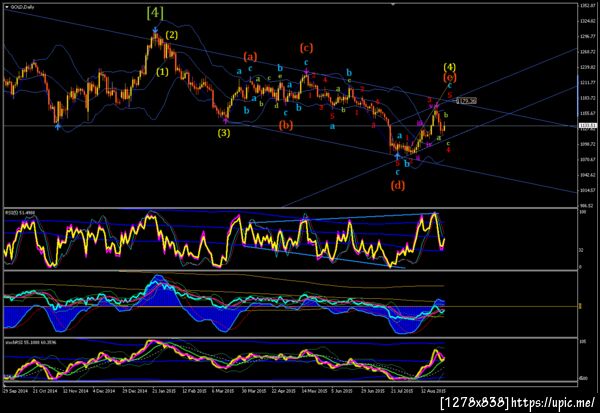Click the 1183.72 price axis label

(587, 98)
